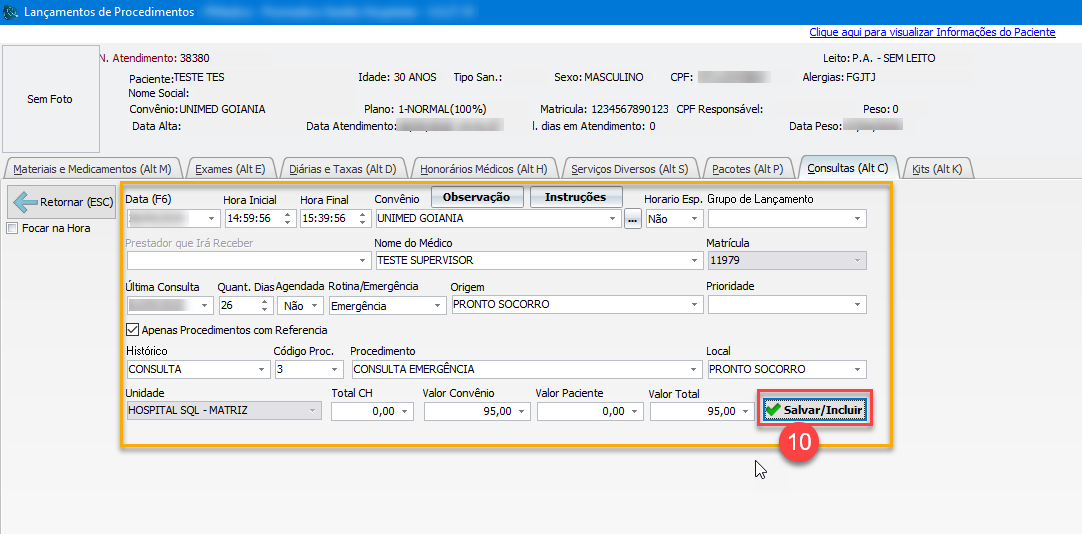The height and width of the screenshot is (534, 1082).
Task: Click the green checkmark Salvar/Incluir button
Action: click(x=814, y=411)
